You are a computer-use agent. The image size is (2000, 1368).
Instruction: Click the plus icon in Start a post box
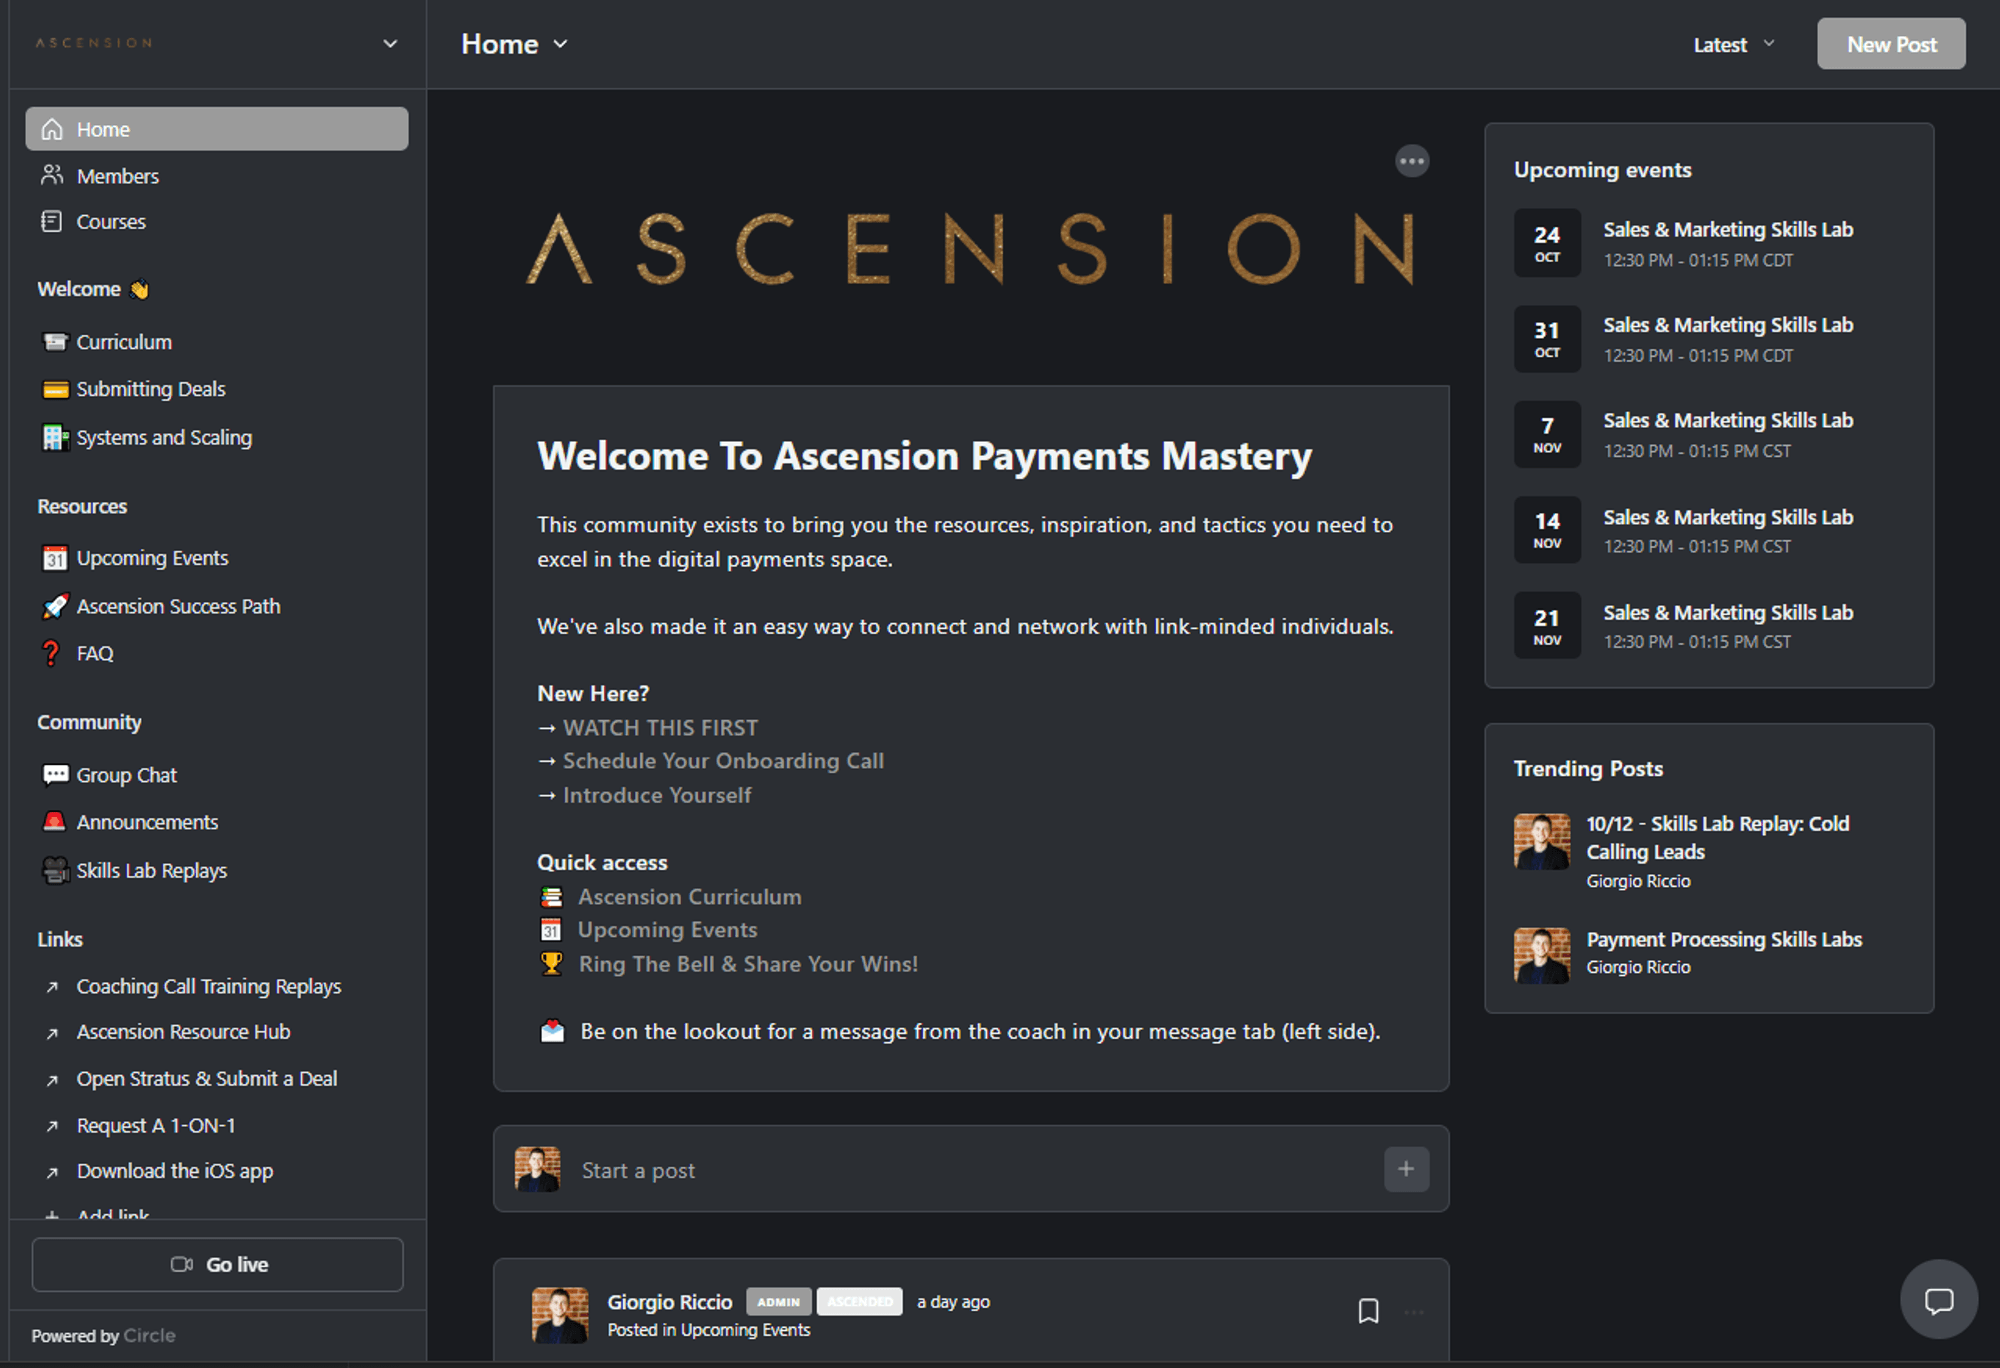[x=1406, y=1169]
